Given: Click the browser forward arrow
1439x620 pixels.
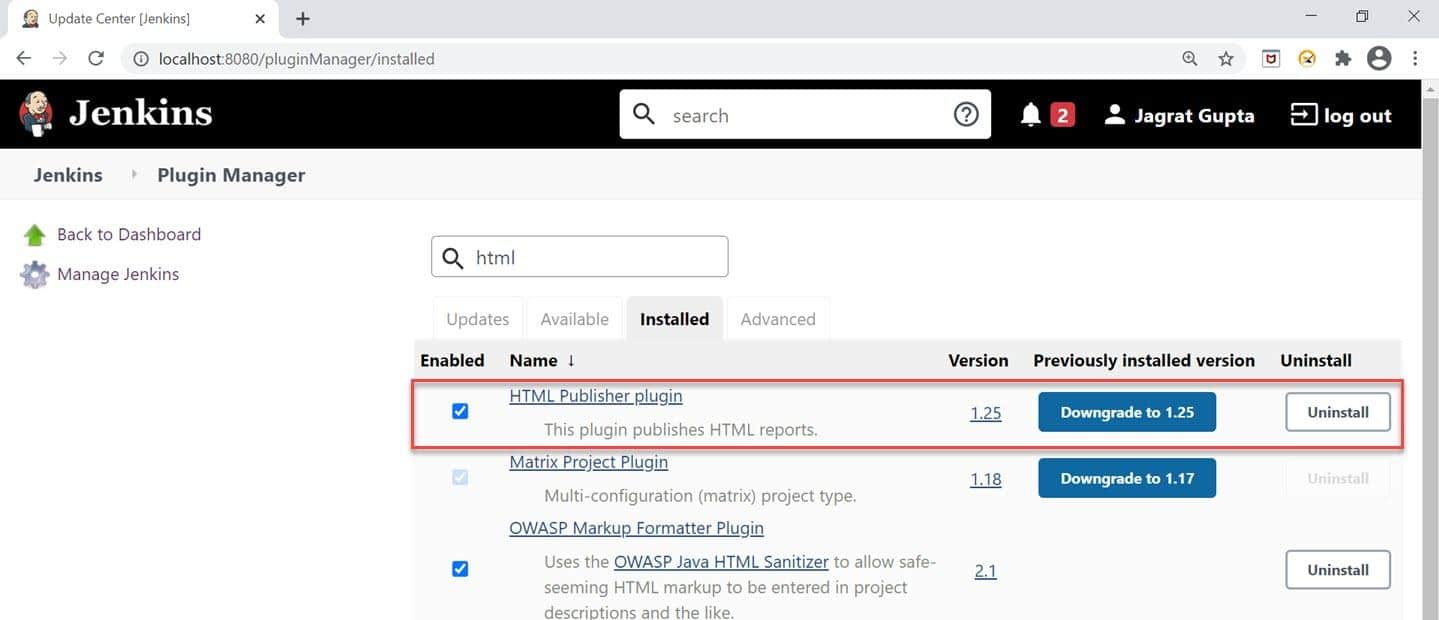Looking at the screenshot, I should coord(60,59).
